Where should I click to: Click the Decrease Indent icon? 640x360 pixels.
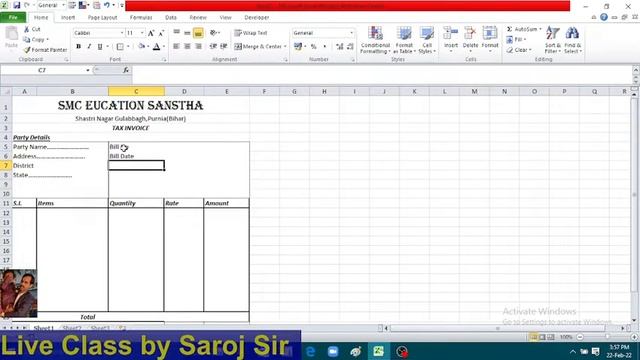(213, 47)
